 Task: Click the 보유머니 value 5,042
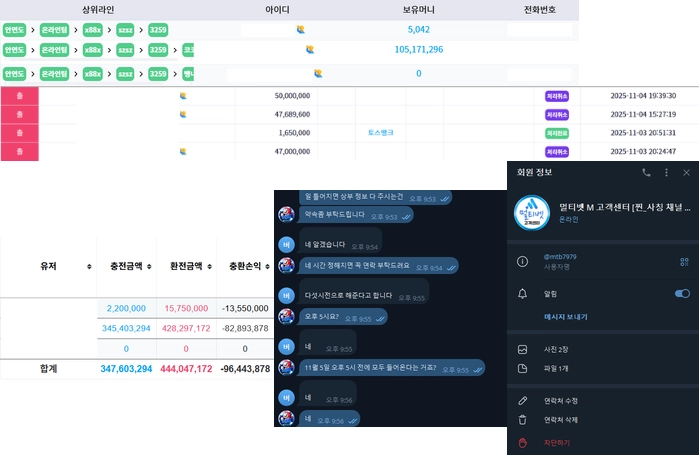click(419, 29)
